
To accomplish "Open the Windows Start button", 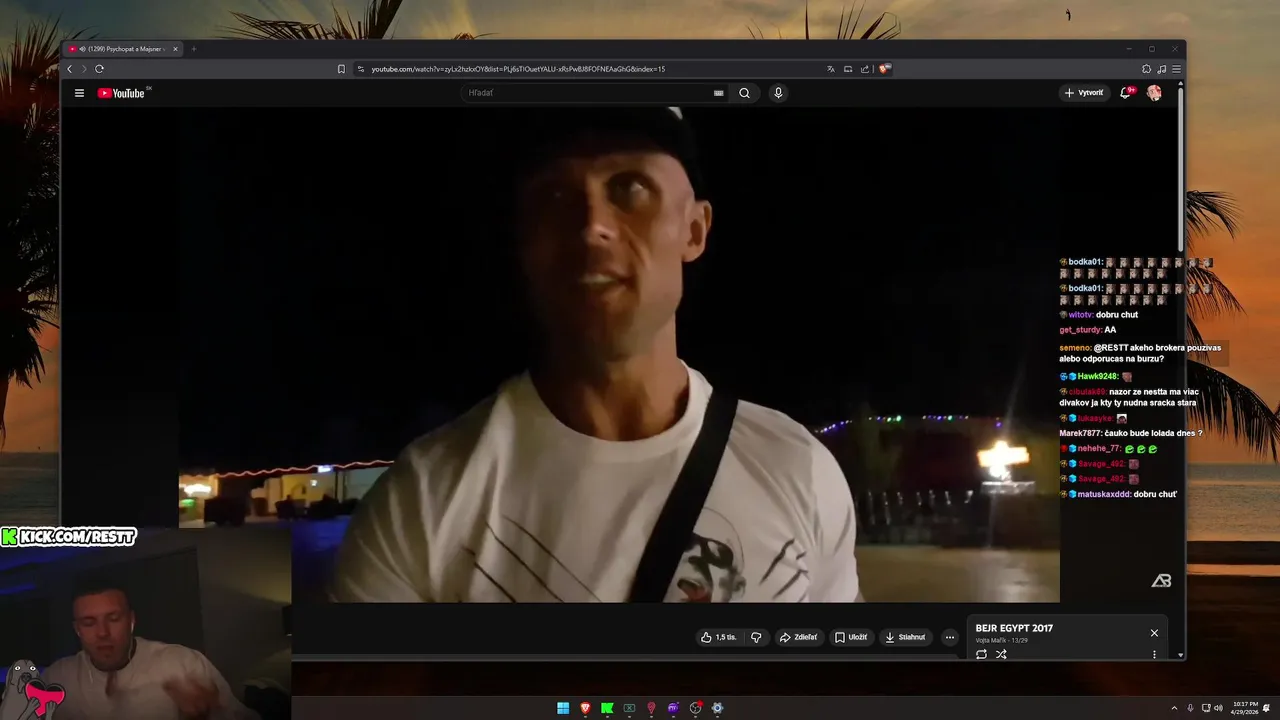I will (563, 708).
